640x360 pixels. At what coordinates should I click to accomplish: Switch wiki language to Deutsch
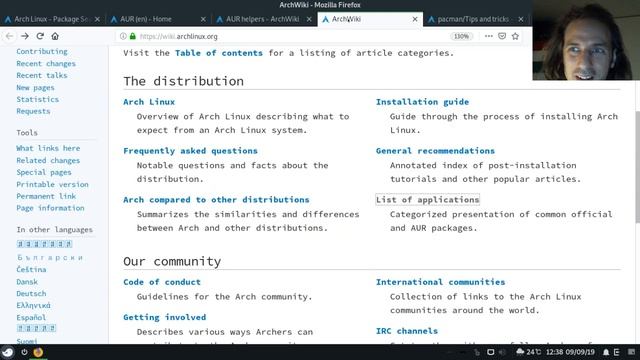tap(31, 294)
